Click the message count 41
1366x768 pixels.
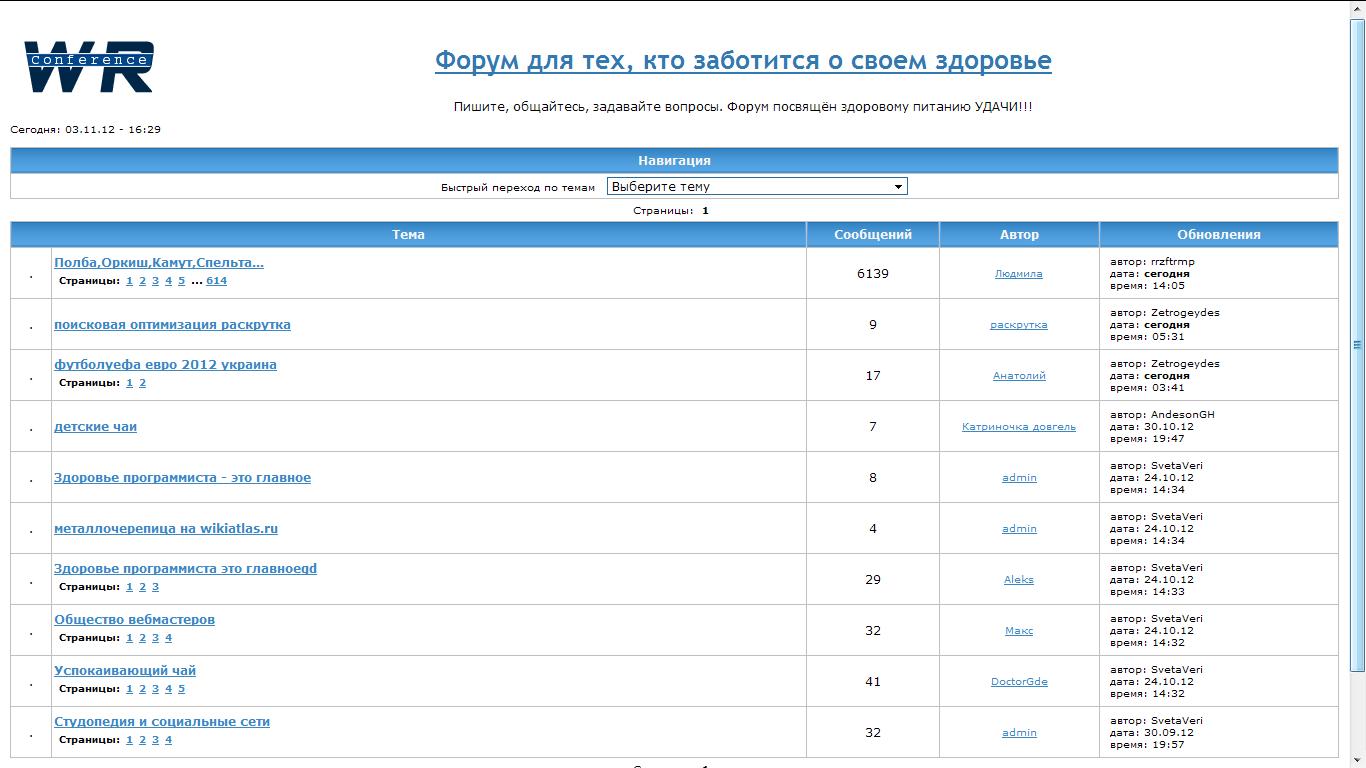pos(873,682)
